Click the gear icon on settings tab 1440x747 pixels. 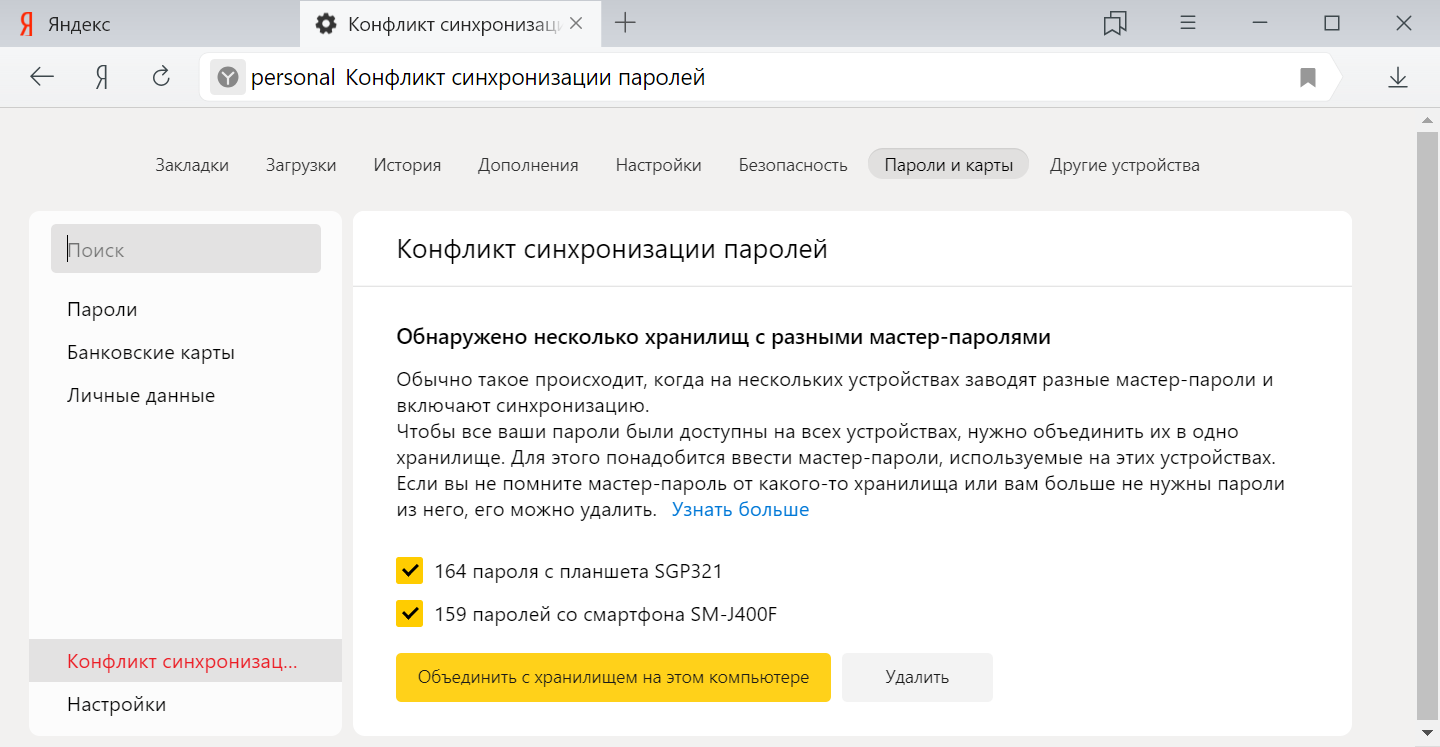[x=325, y=24]
